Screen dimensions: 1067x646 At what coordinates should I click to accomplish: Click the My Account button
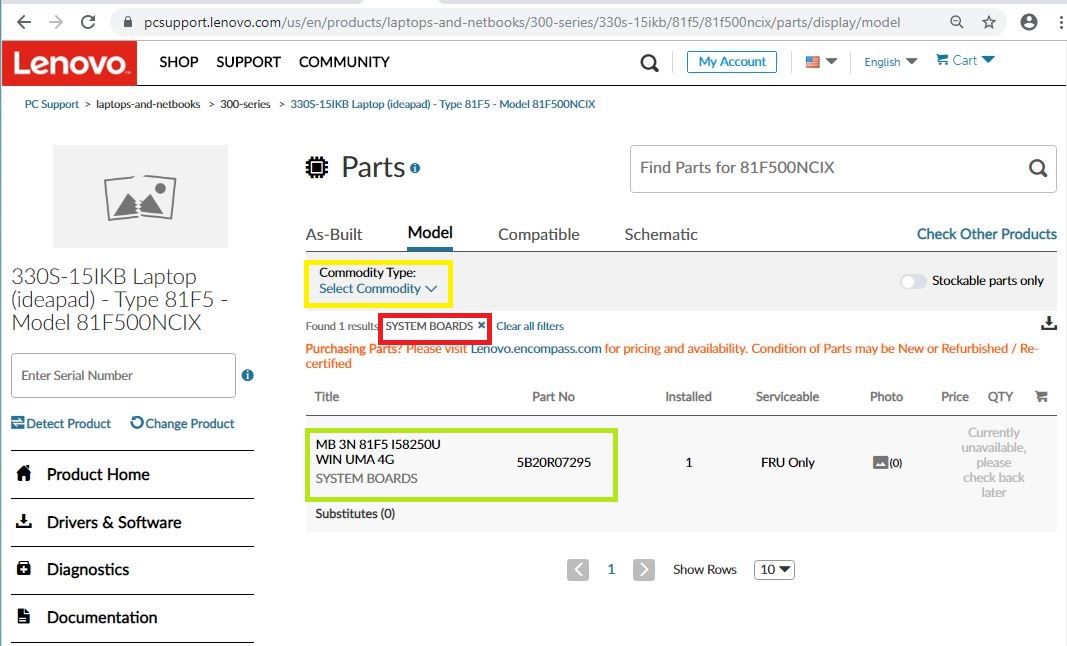point(732,62)
